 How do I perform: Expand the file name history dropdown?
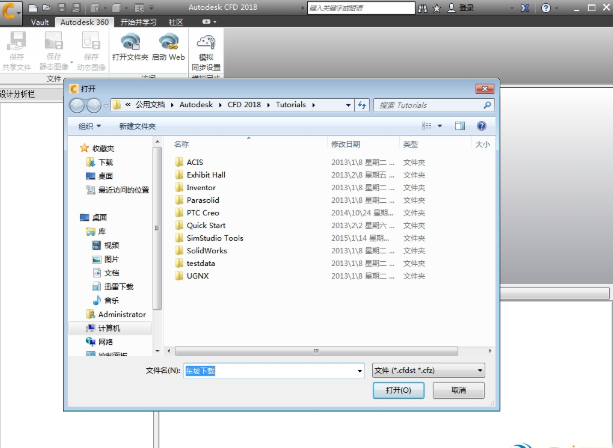tap(360, 371)
